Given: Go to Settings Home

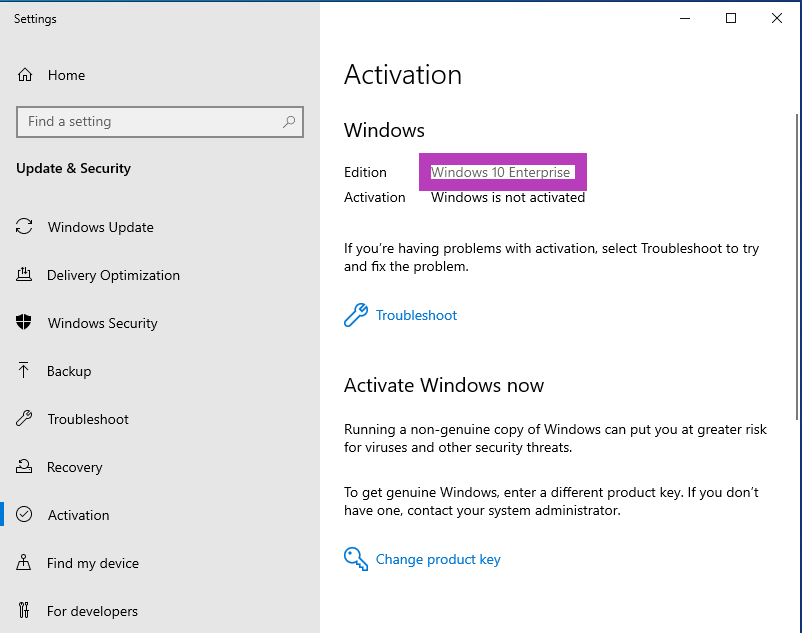Looking at the screenshot, I should click(x=160, y=75).
